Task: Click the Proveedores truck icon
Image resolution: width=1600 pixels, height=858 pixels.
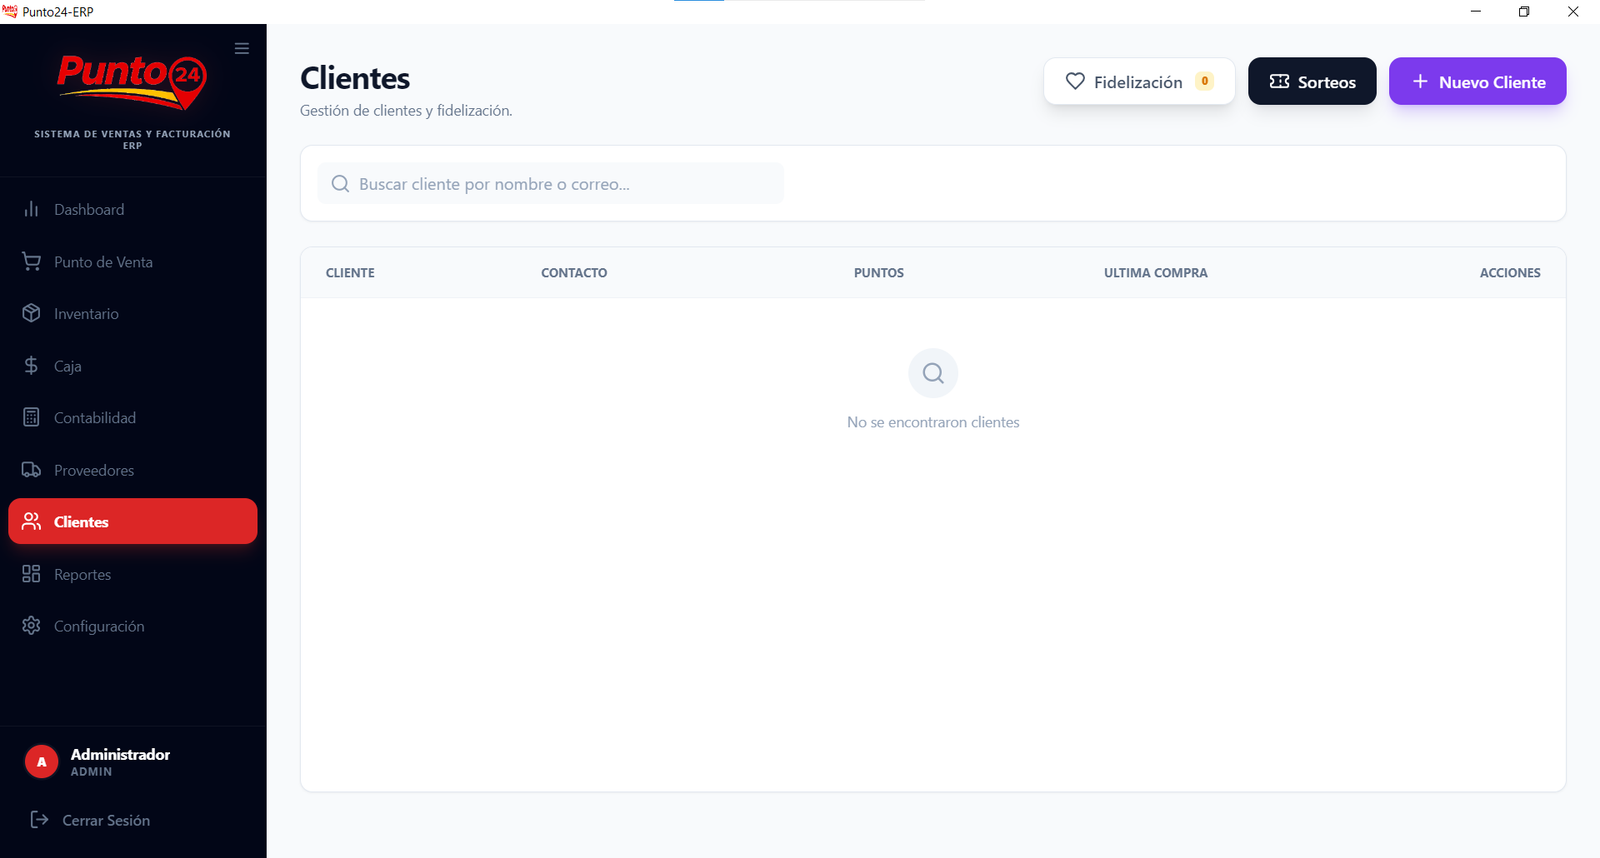Action: pyautogui.click(x=31, y=469)
